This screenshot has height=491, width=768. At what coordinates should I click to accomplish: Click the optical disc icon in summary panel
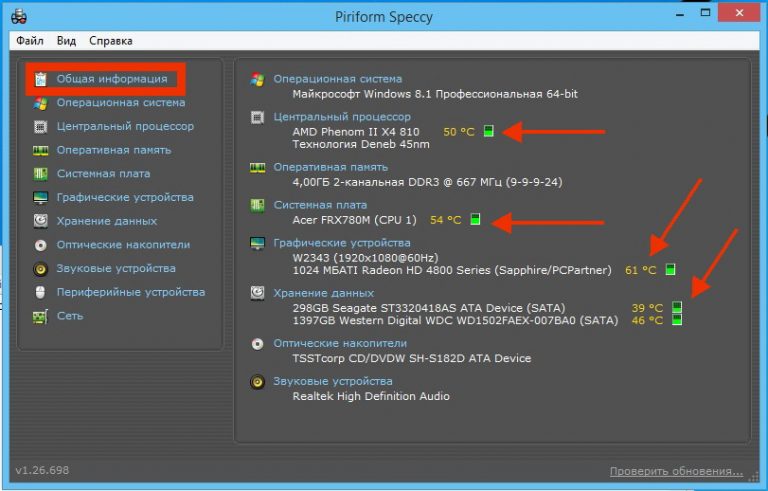(258, 344)
